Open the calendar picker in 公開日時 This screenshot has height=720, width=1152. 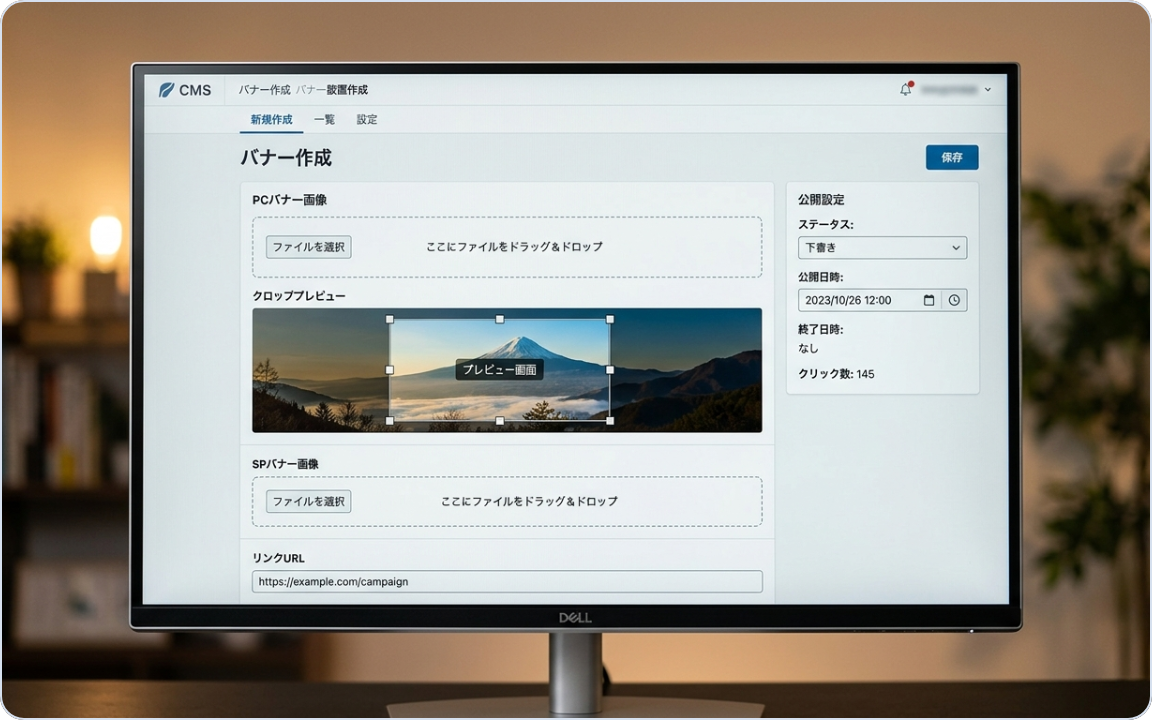(x=929, y=300)
